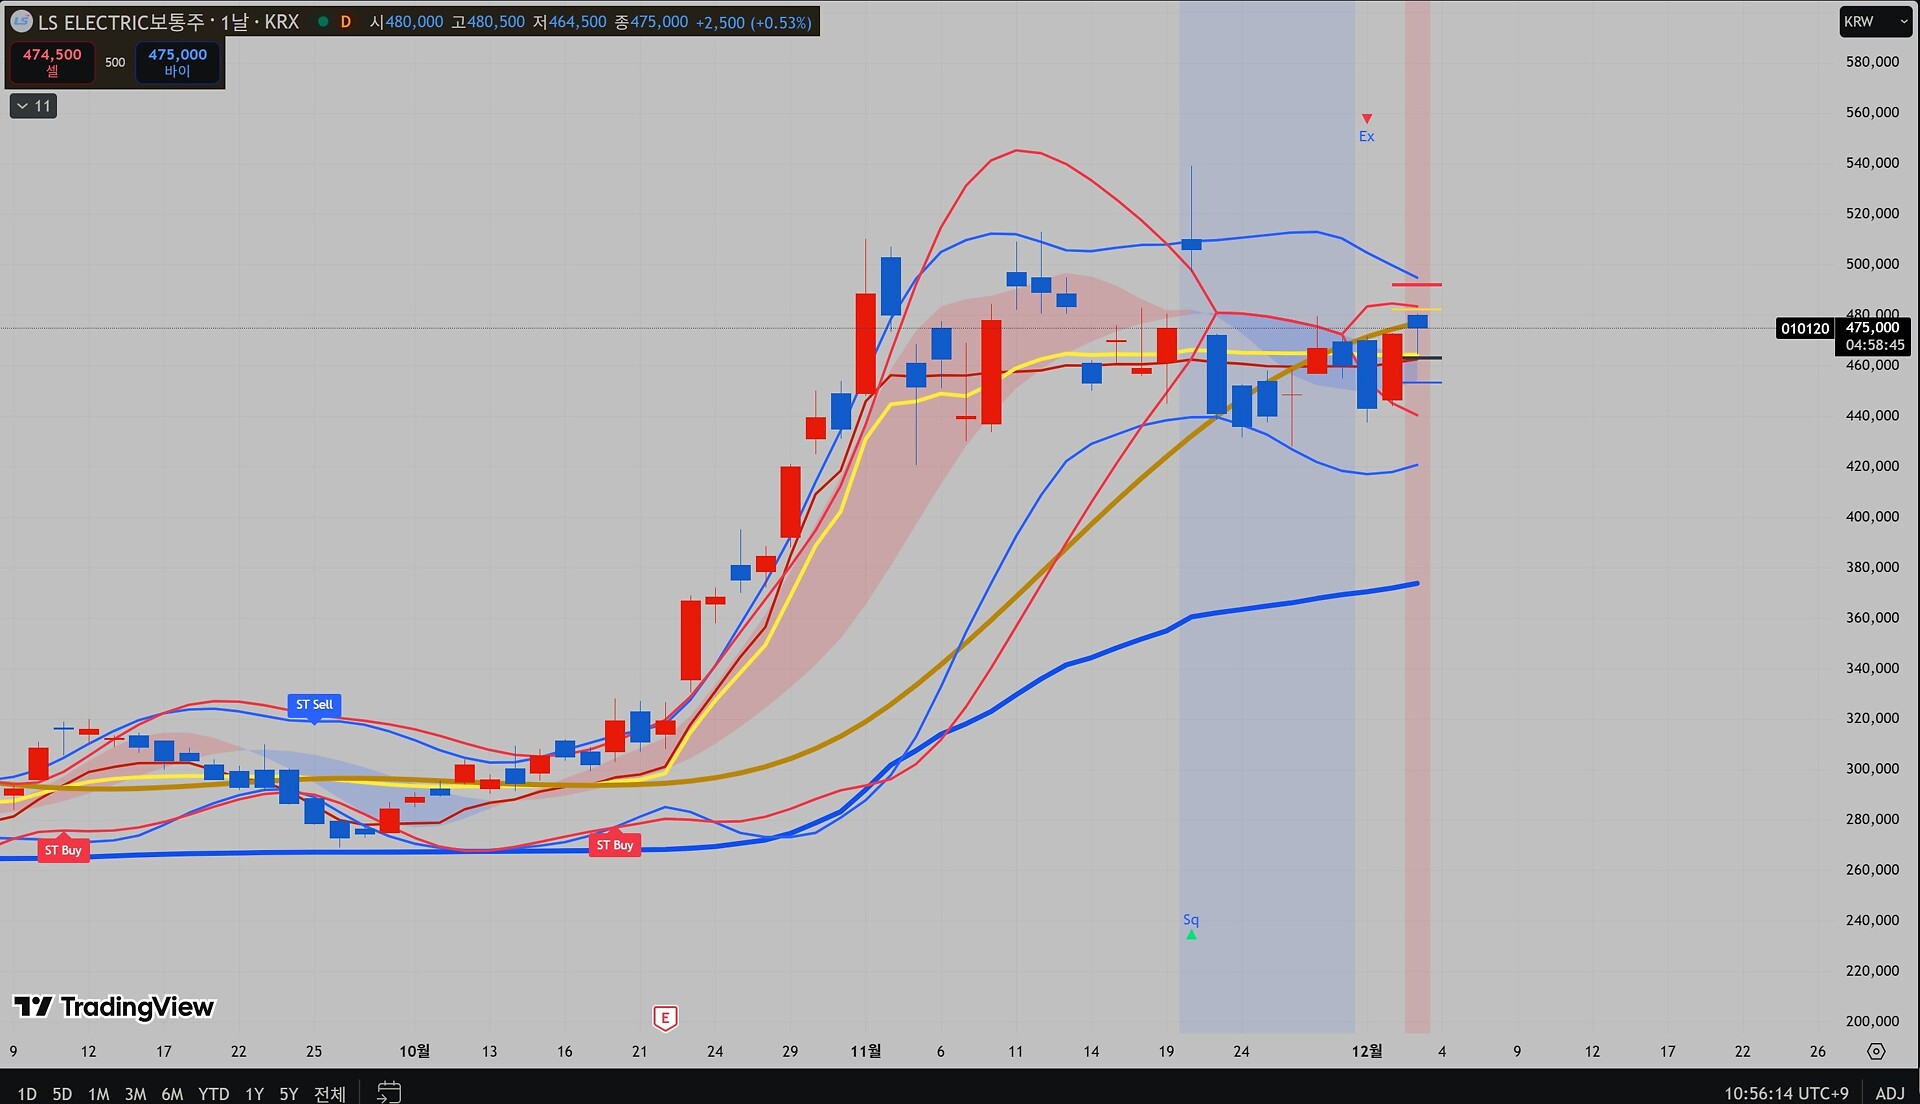The width and height of the screenshot is (1920, 1104).
Task: Click the 474,500 sell button
Action: [52, 62]
